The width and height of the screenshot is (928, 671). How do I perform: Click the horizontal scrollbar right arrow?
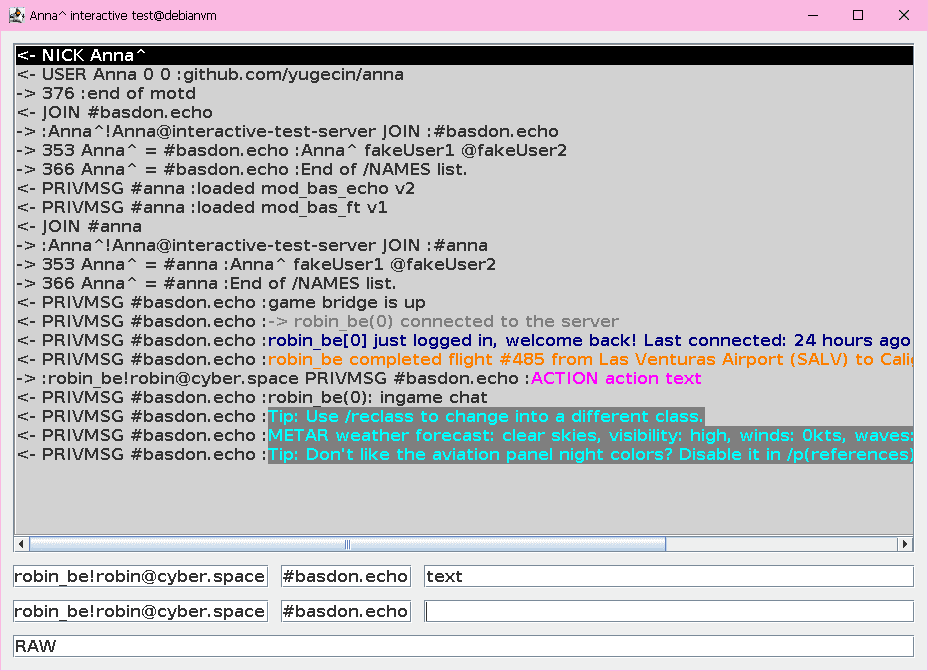coord(905,545)
